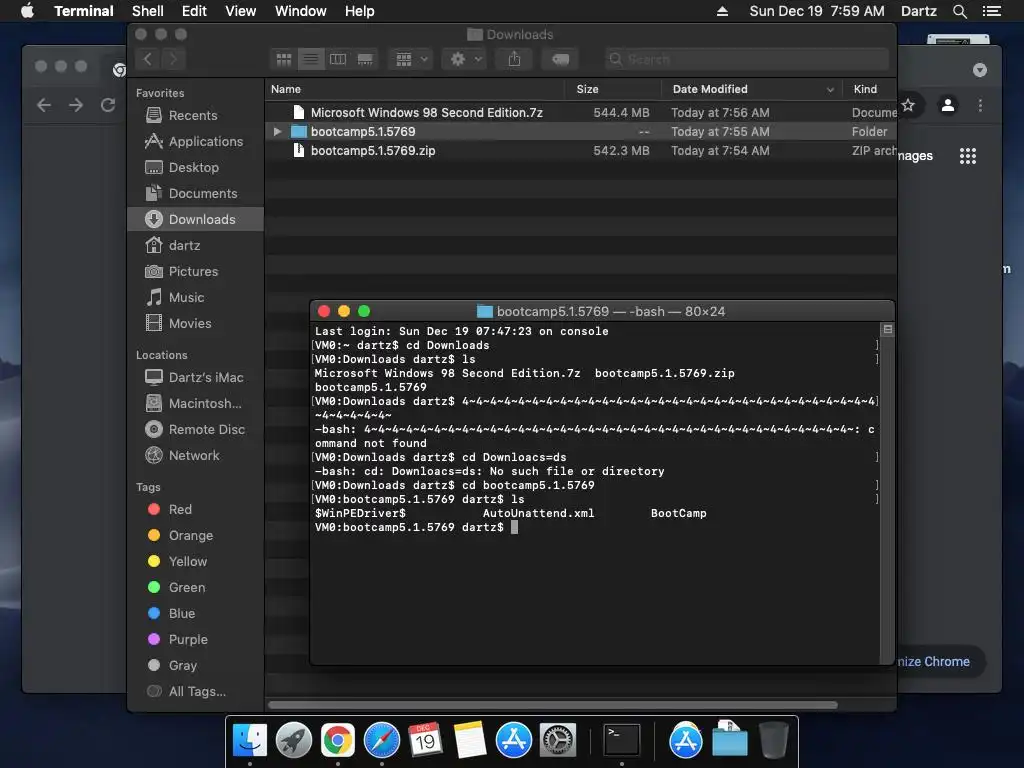
Task: Filter by the Yellow tag
Action: [195, 562]
